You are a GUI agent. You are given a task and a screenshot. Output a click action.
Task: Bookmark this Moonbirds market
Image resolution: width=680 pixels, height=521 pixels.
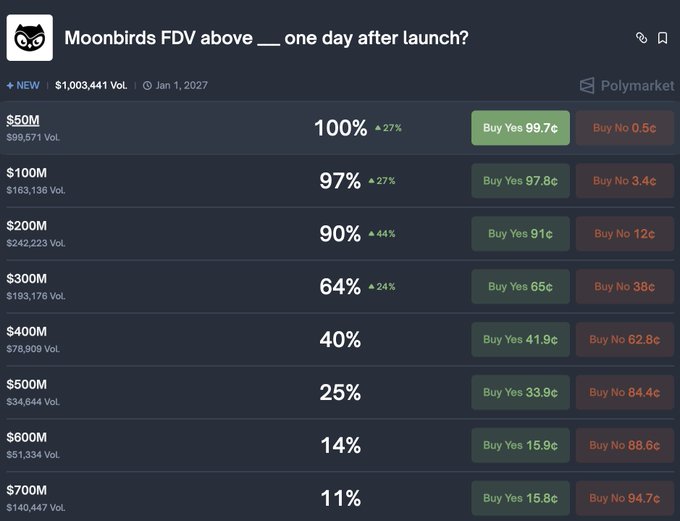pos(662,38)
